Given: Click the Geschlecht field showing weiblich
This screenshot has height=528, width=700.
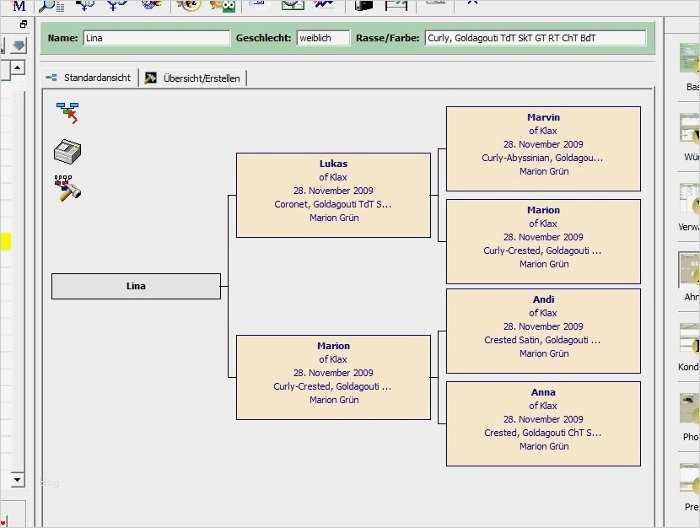Looking at the screenshot, I should click(323, 38).
